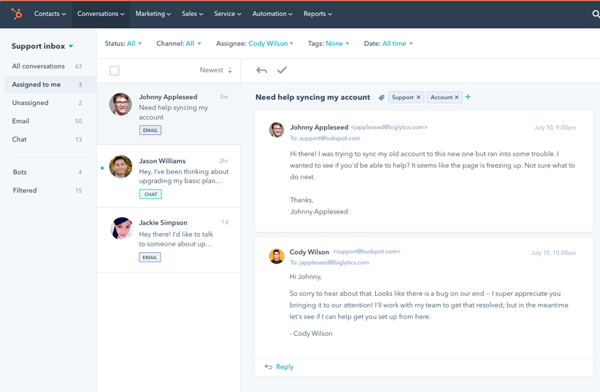Mark conversation closed with checkmark icon
This screenshot has height=392, width=600.
[x=282, y=70]
